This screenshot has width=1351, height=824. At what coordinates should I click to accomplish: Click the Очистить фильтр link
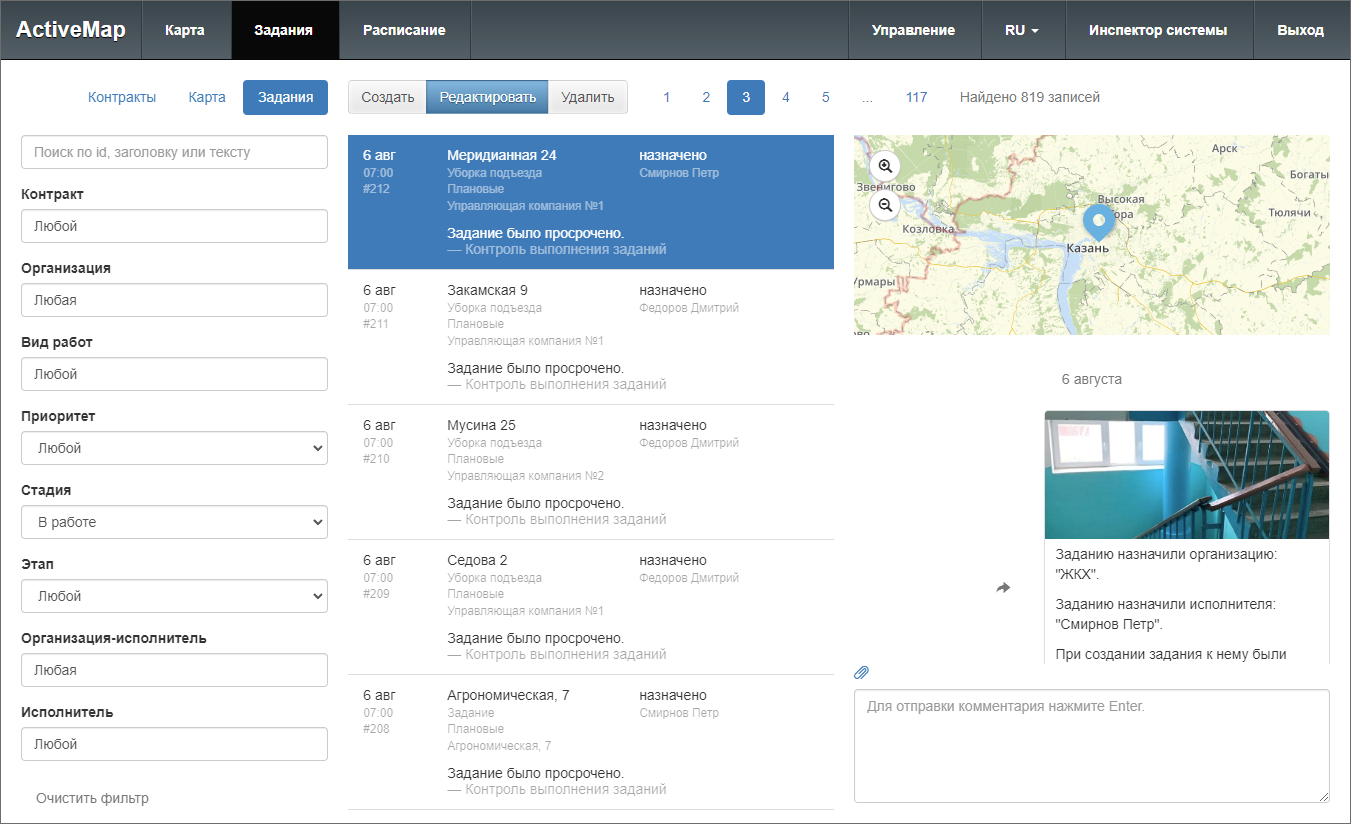pos(92,798)
